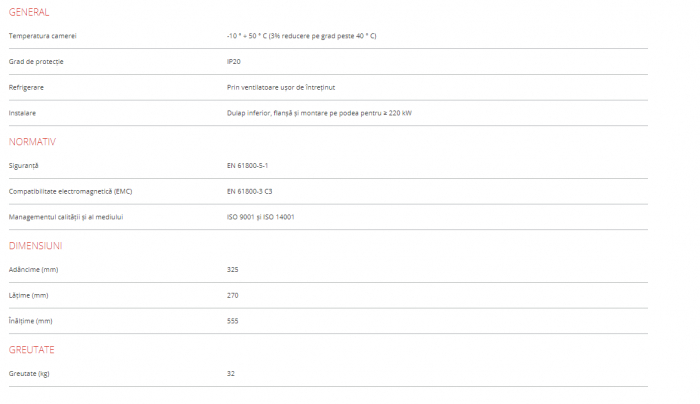Select the ISO 9001 și ISO 14001 value
Screen dimensions: 700x404
pyautogui.click(x=260, y=217)
